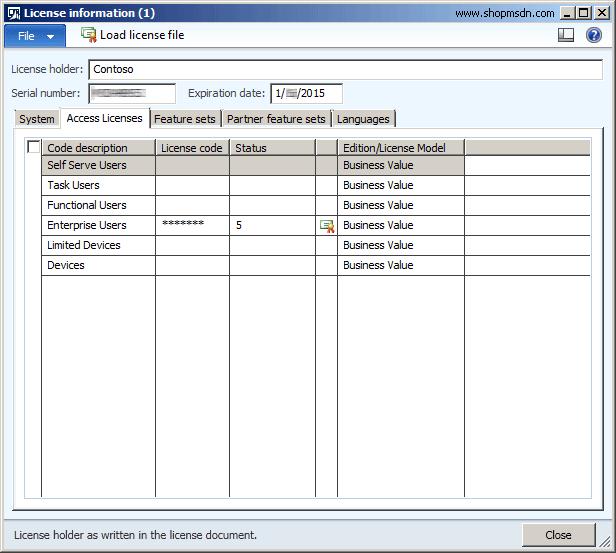The image size is (616, 553).
Task: Switch to the System tab
Action: point(37,119)
